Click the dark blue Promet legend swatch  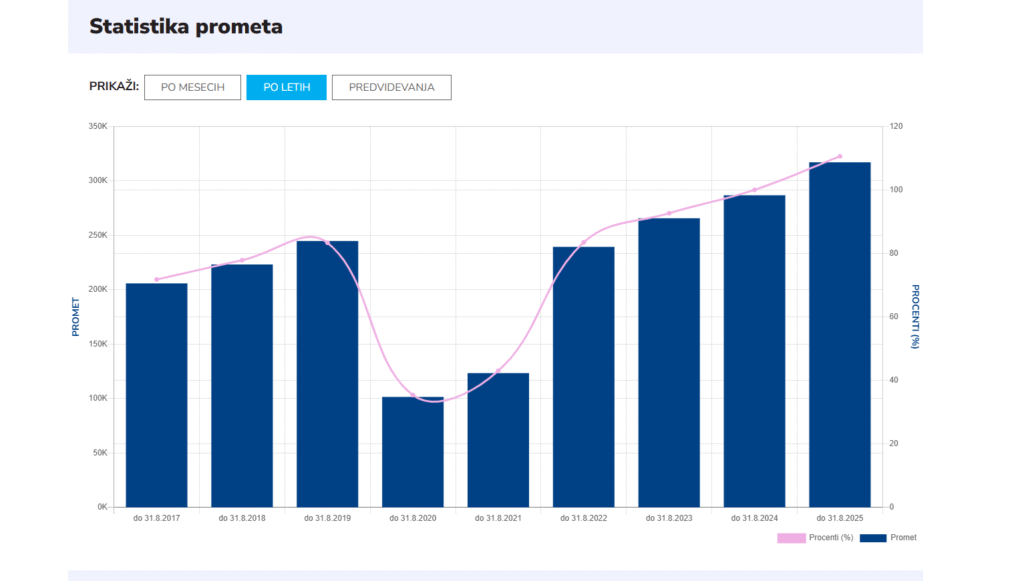tap(873, 538)
